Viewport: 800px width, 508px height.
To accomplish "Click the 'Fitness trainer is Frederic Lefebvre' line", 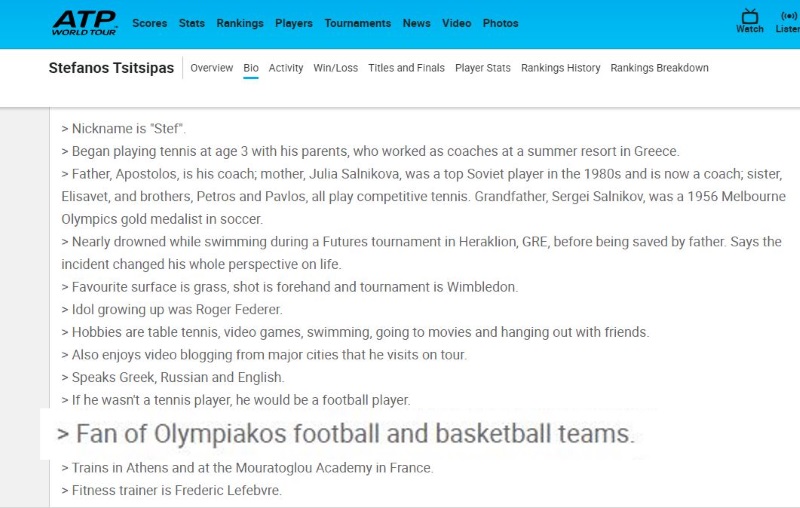I will tap(171, 490).
